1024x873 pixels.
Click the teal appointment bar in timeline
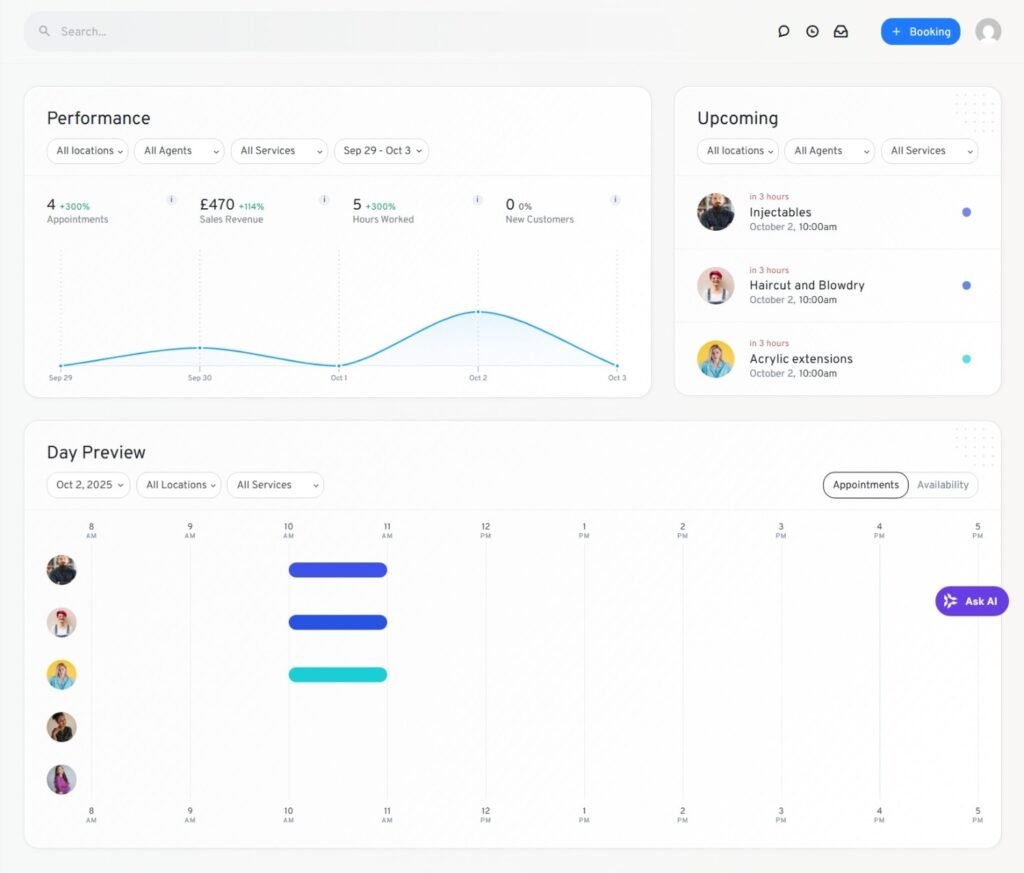click(x=338, y=675)
